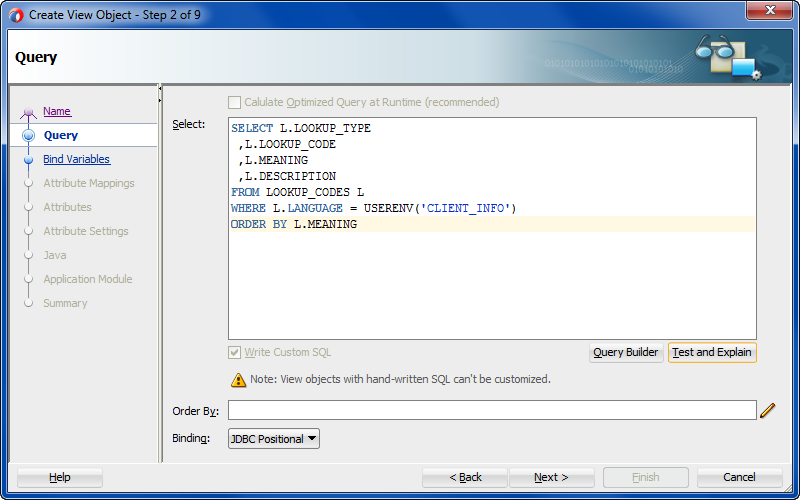Click the glasses view object banner icon
Image resolution: width=800 pixels, height=500 pixels.
click(x=728, y=57)
